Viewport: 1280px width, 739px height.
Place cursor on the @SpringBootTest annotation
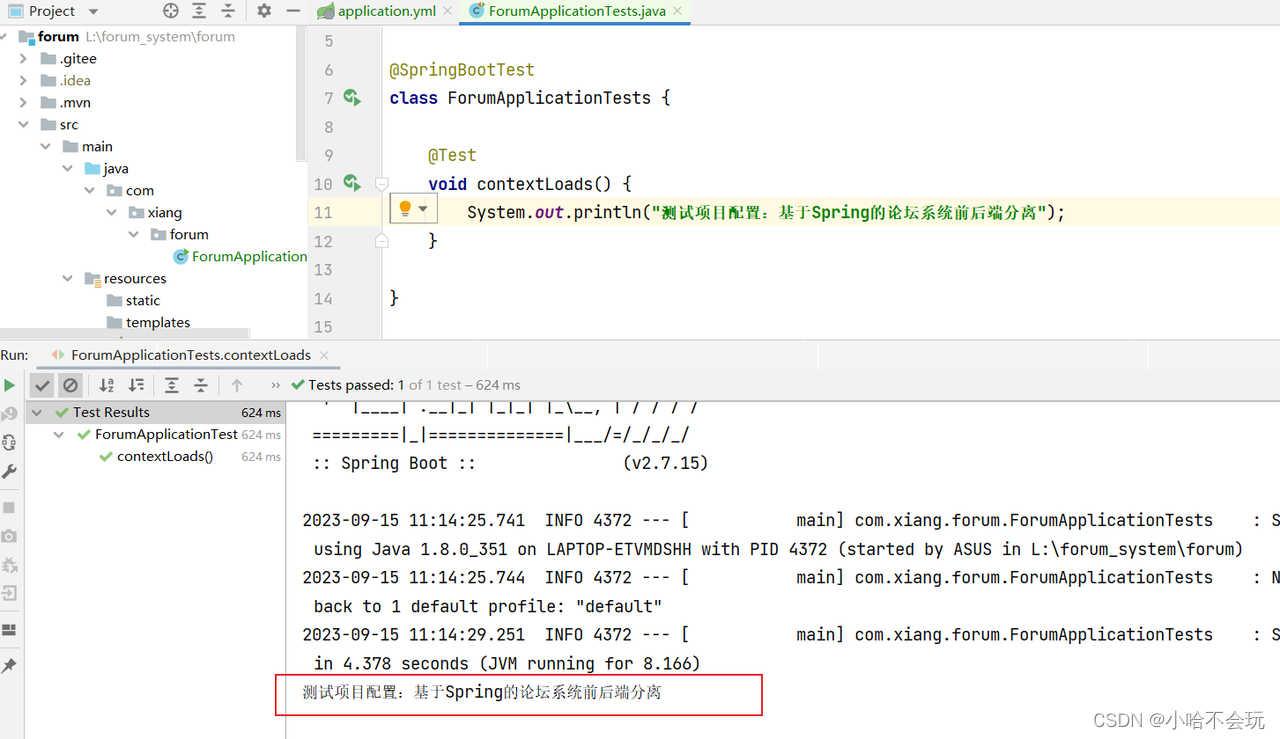(462, 70)
